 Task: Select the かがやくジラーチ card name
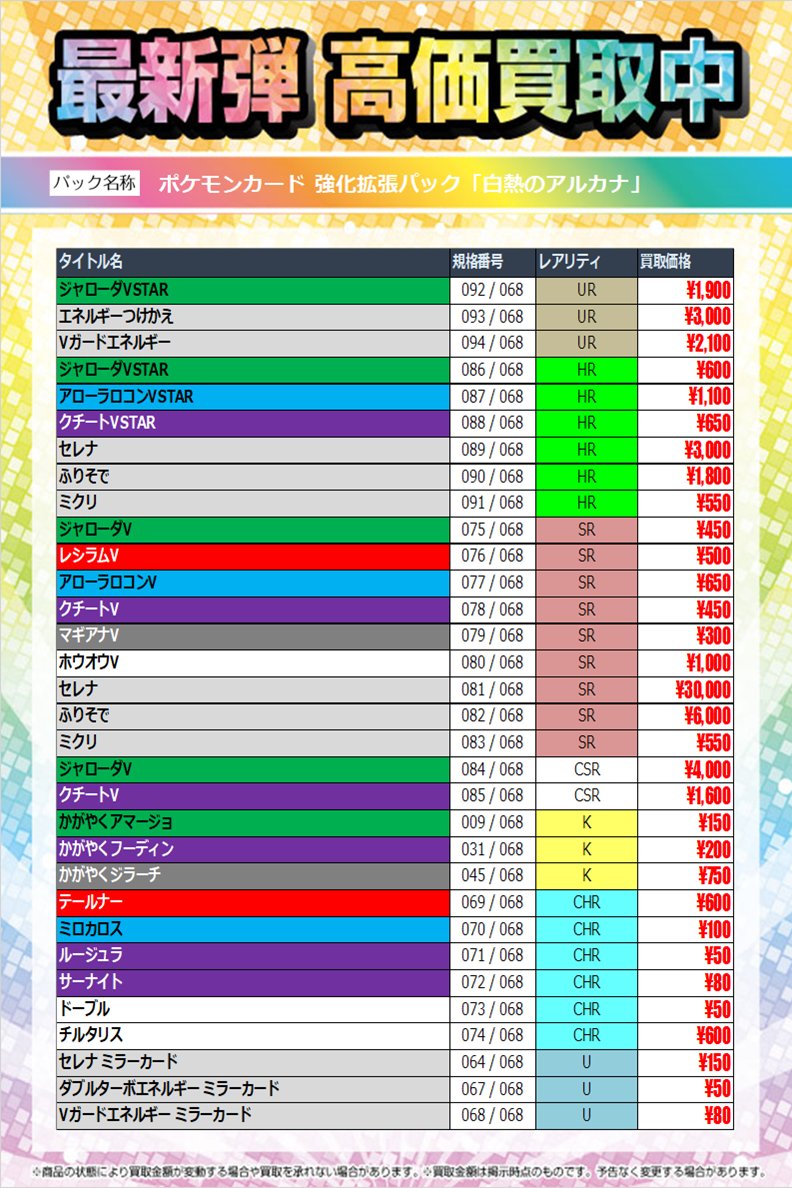point(110,874)
